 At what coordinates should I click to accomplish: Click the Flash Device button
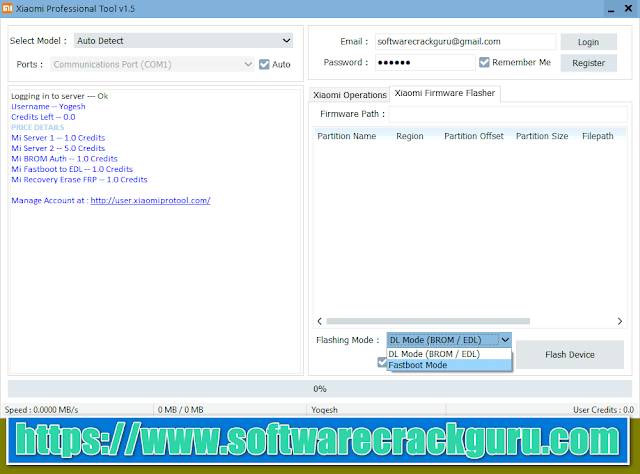pyautogui.click(x=569, y=355)
